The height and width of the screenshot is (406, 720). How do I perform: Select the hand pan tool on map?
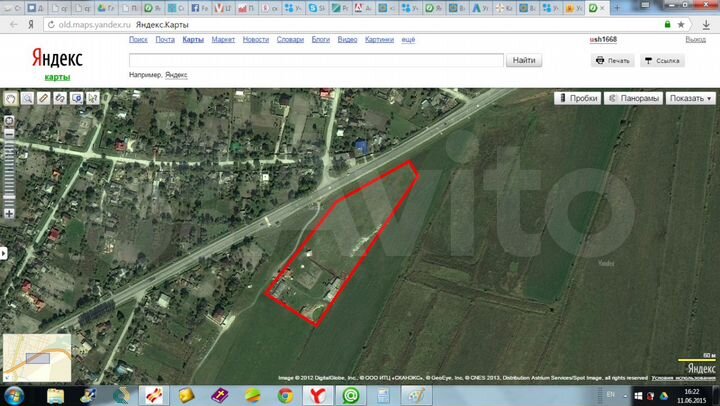pos(11,98)
